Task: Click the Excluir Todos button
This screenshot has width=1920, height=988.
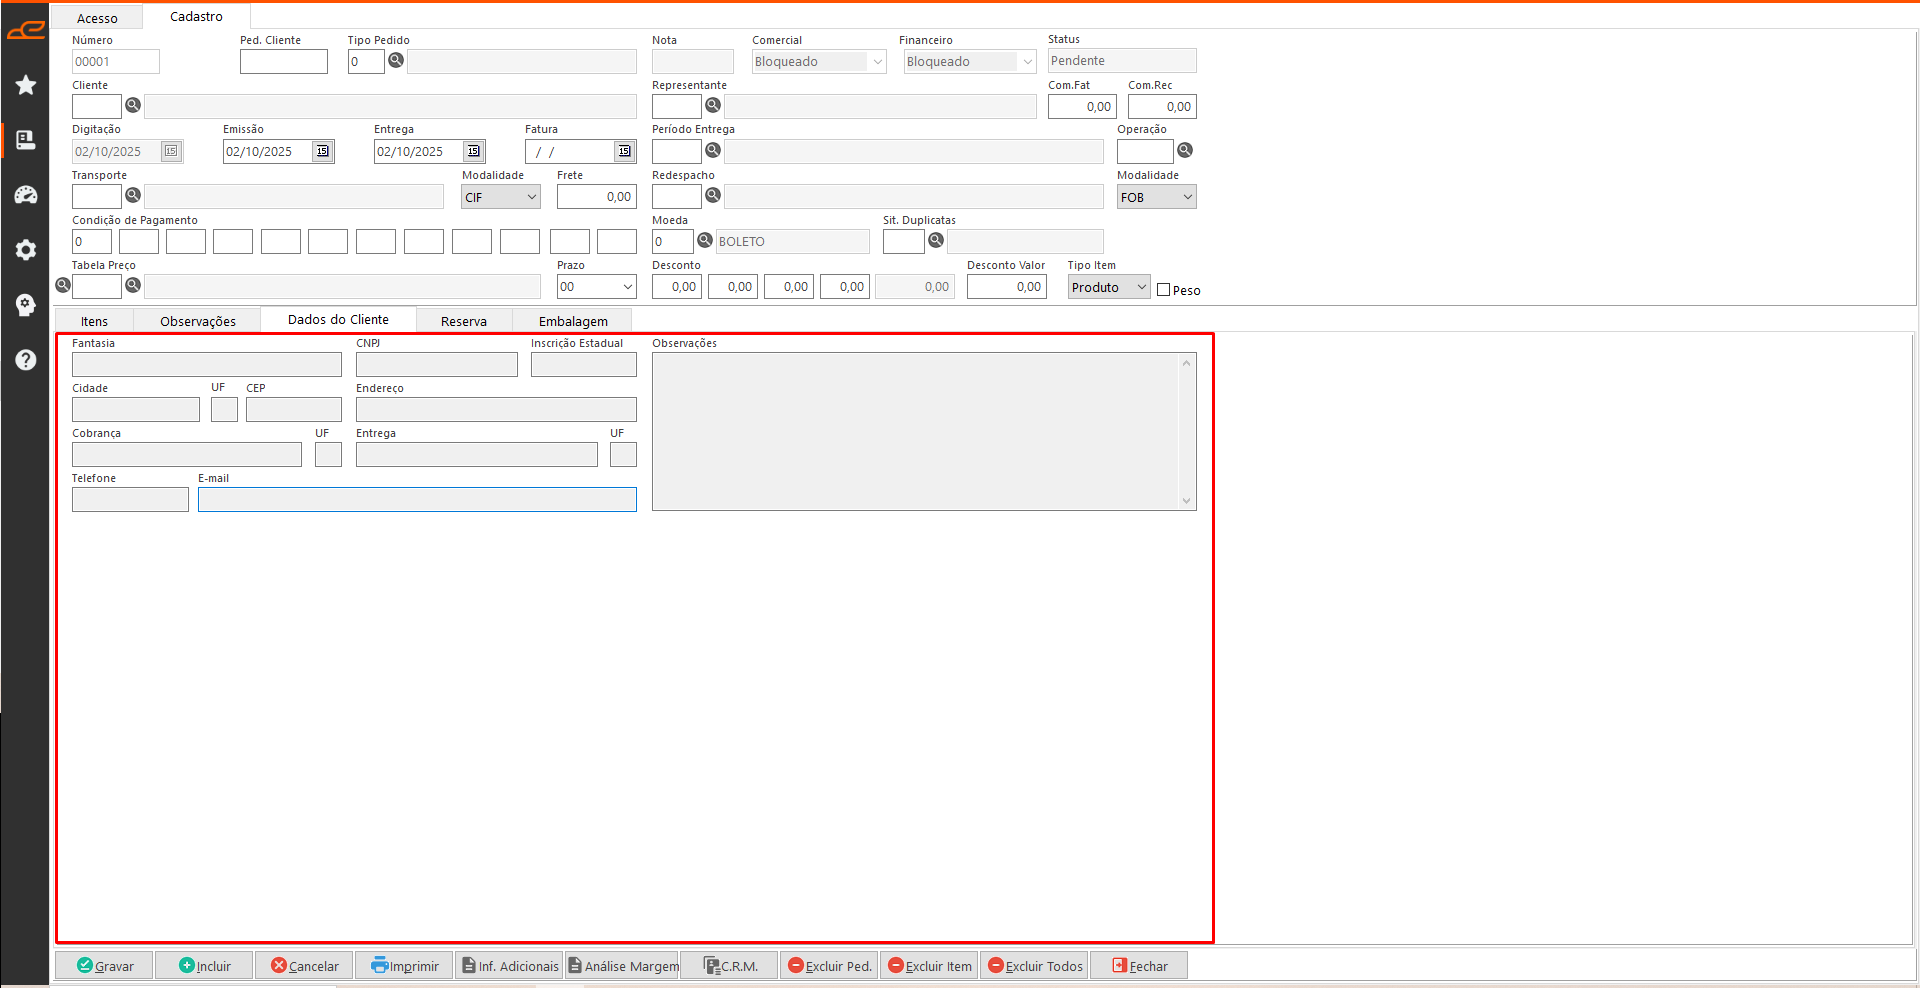Action: [1035, 966]
